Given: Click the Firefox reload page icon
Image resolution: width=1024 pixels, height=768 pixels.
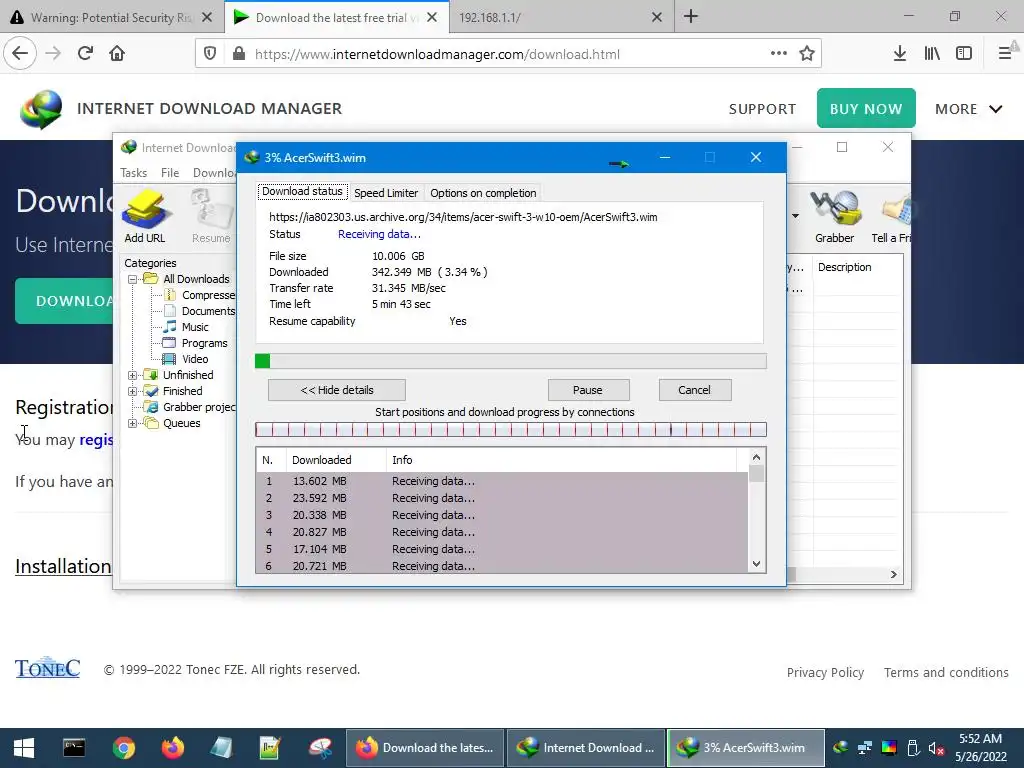Looking at the screenshot, I should pyautogui.click(x=85, y=54).
